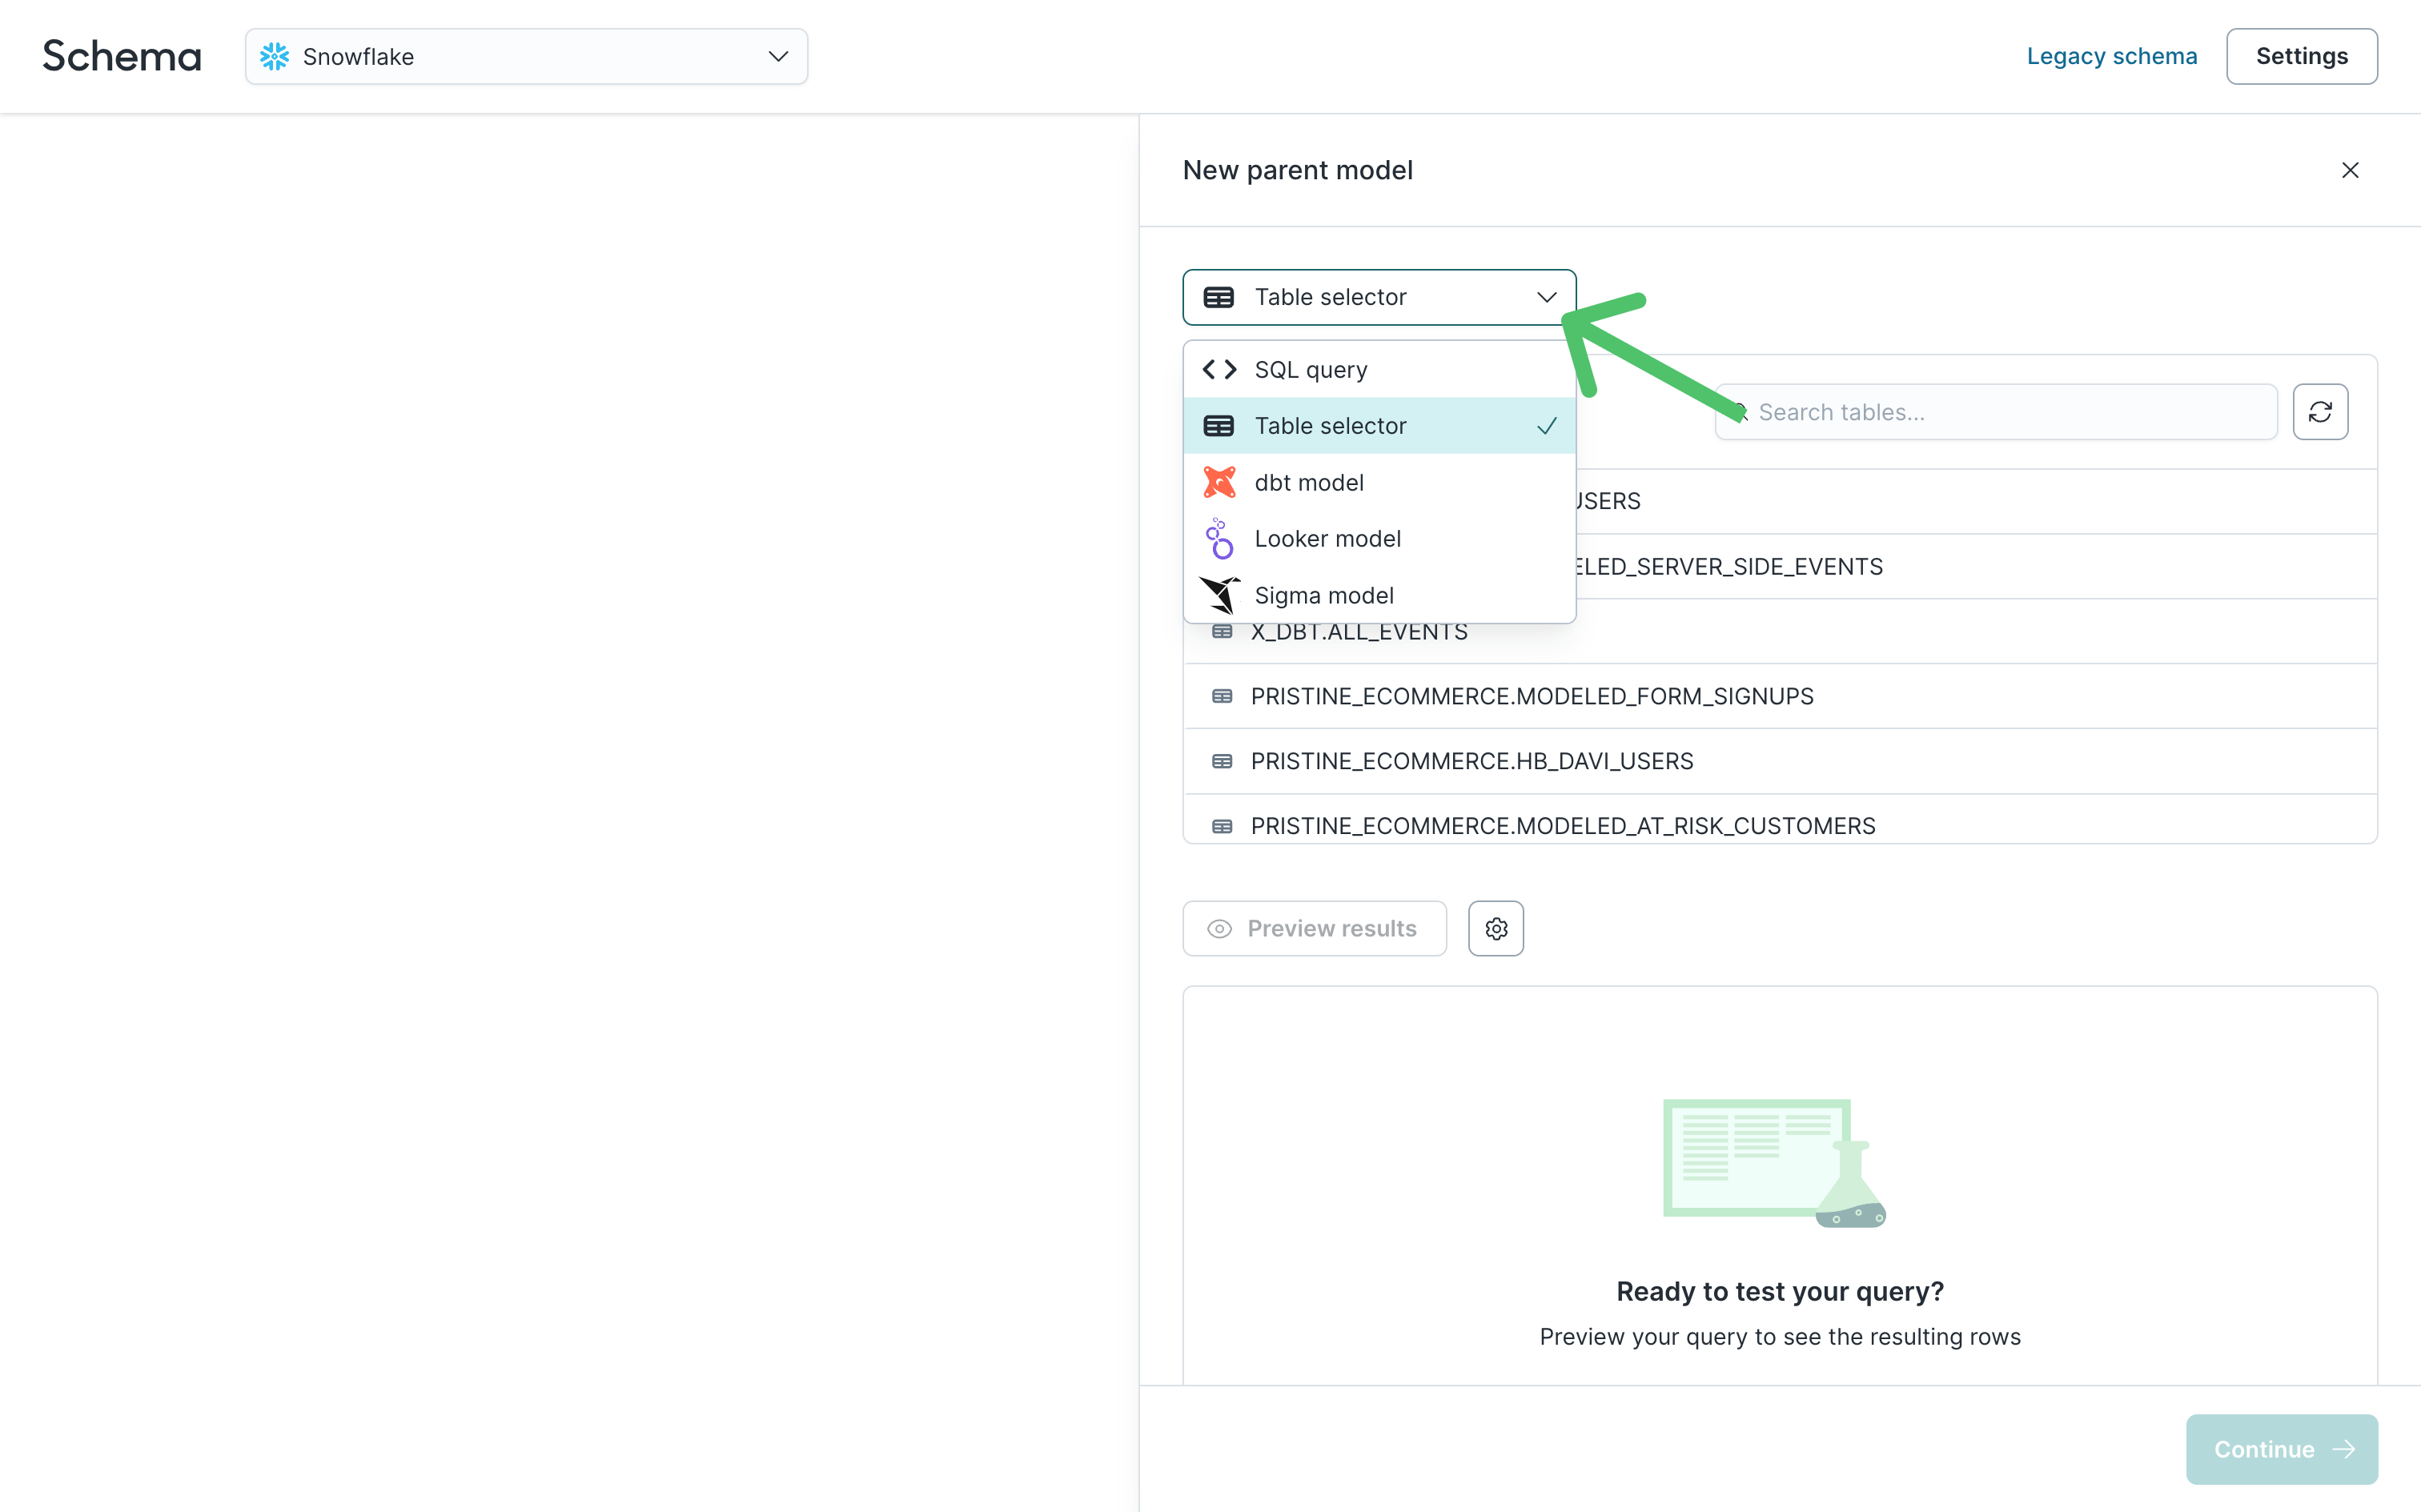Click the refresh tables icon button
The width and height of the screenshot is (2421, 1512).
2322,411
